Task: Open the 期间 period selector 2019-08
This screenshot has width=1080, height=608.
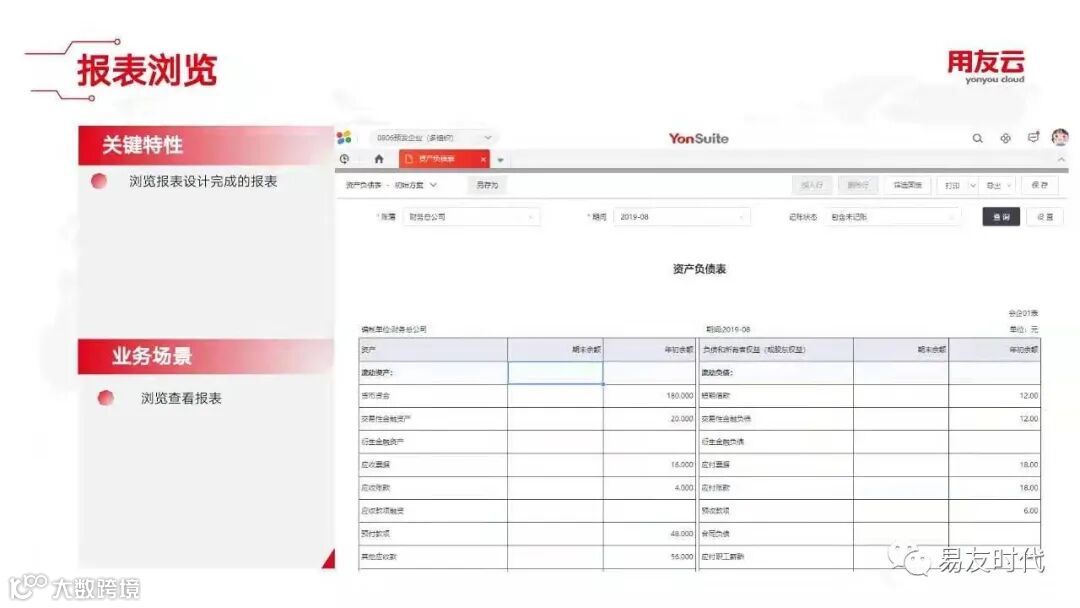Action: click(x=681, y=217)
